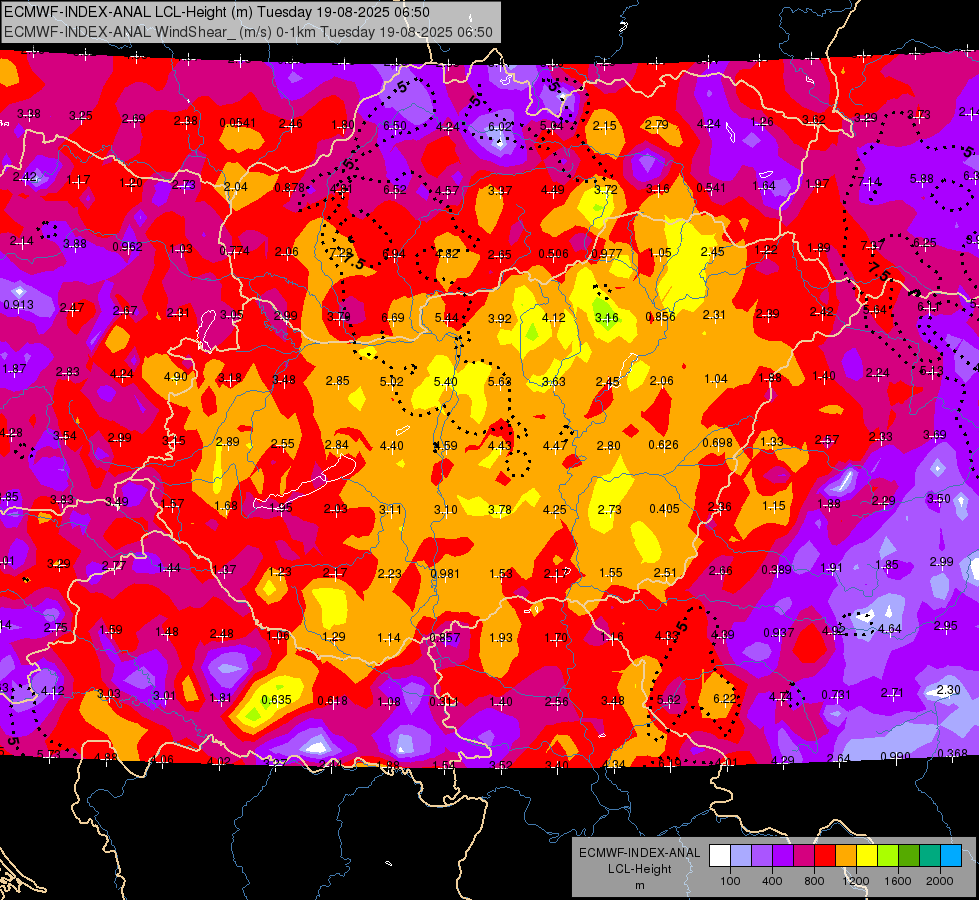Click the legend tick label 2000
The width and height of the screenshot is (979, 900).
940,881
